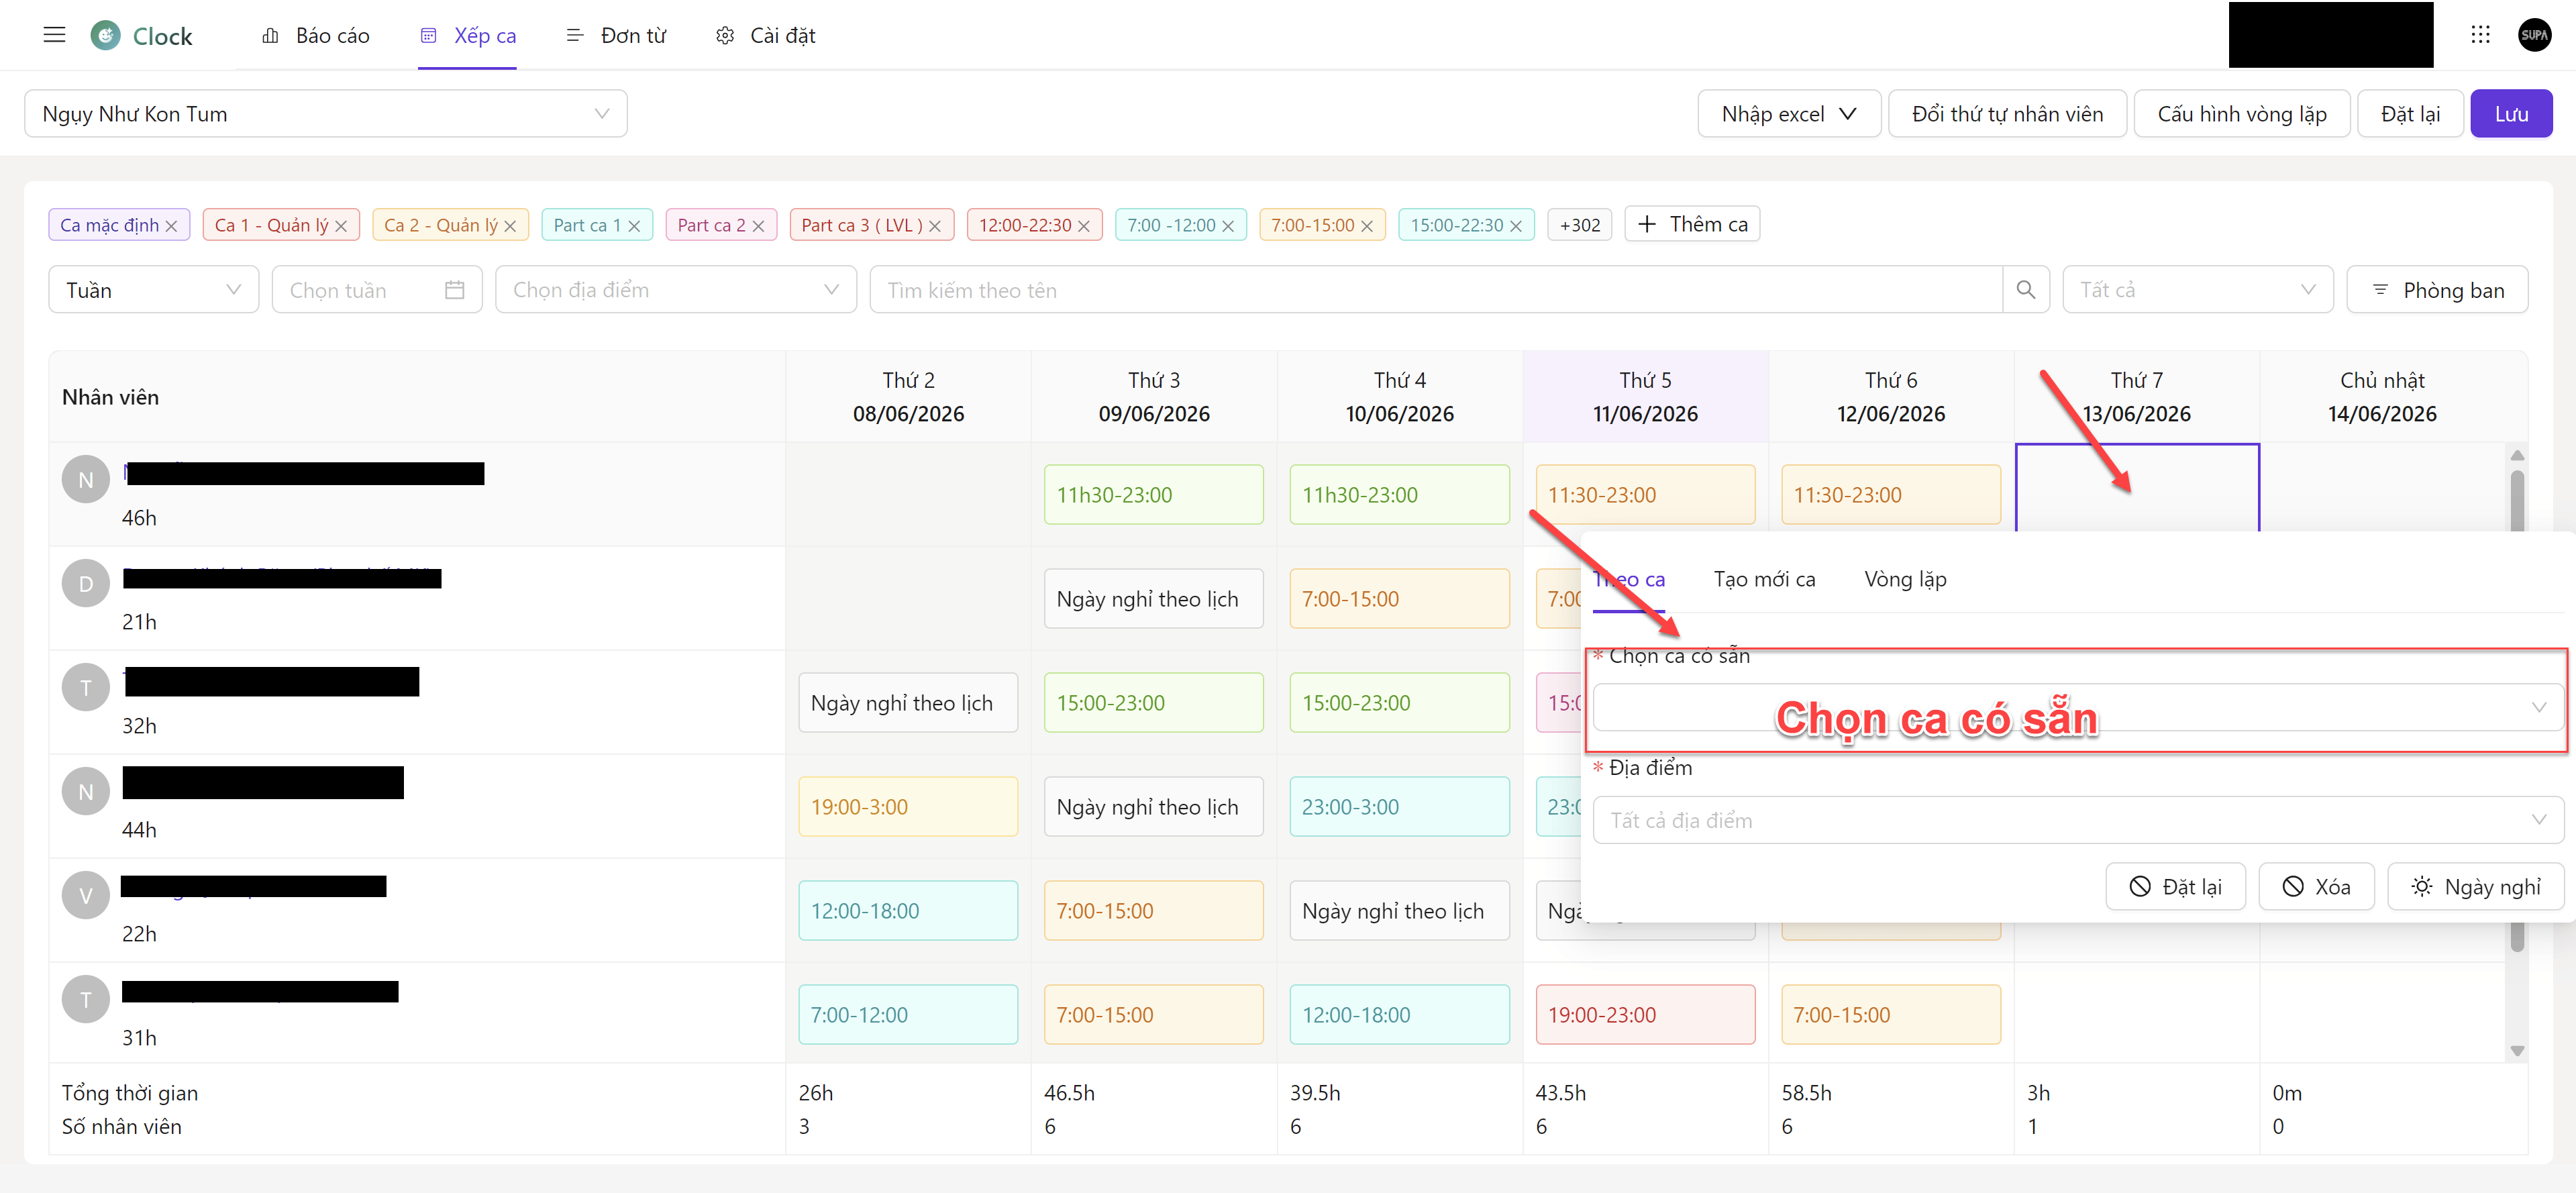Click Ngày nghỉ theo lịch on Thứ 2
The image size is (2576, 1193).
click(908, 703)
